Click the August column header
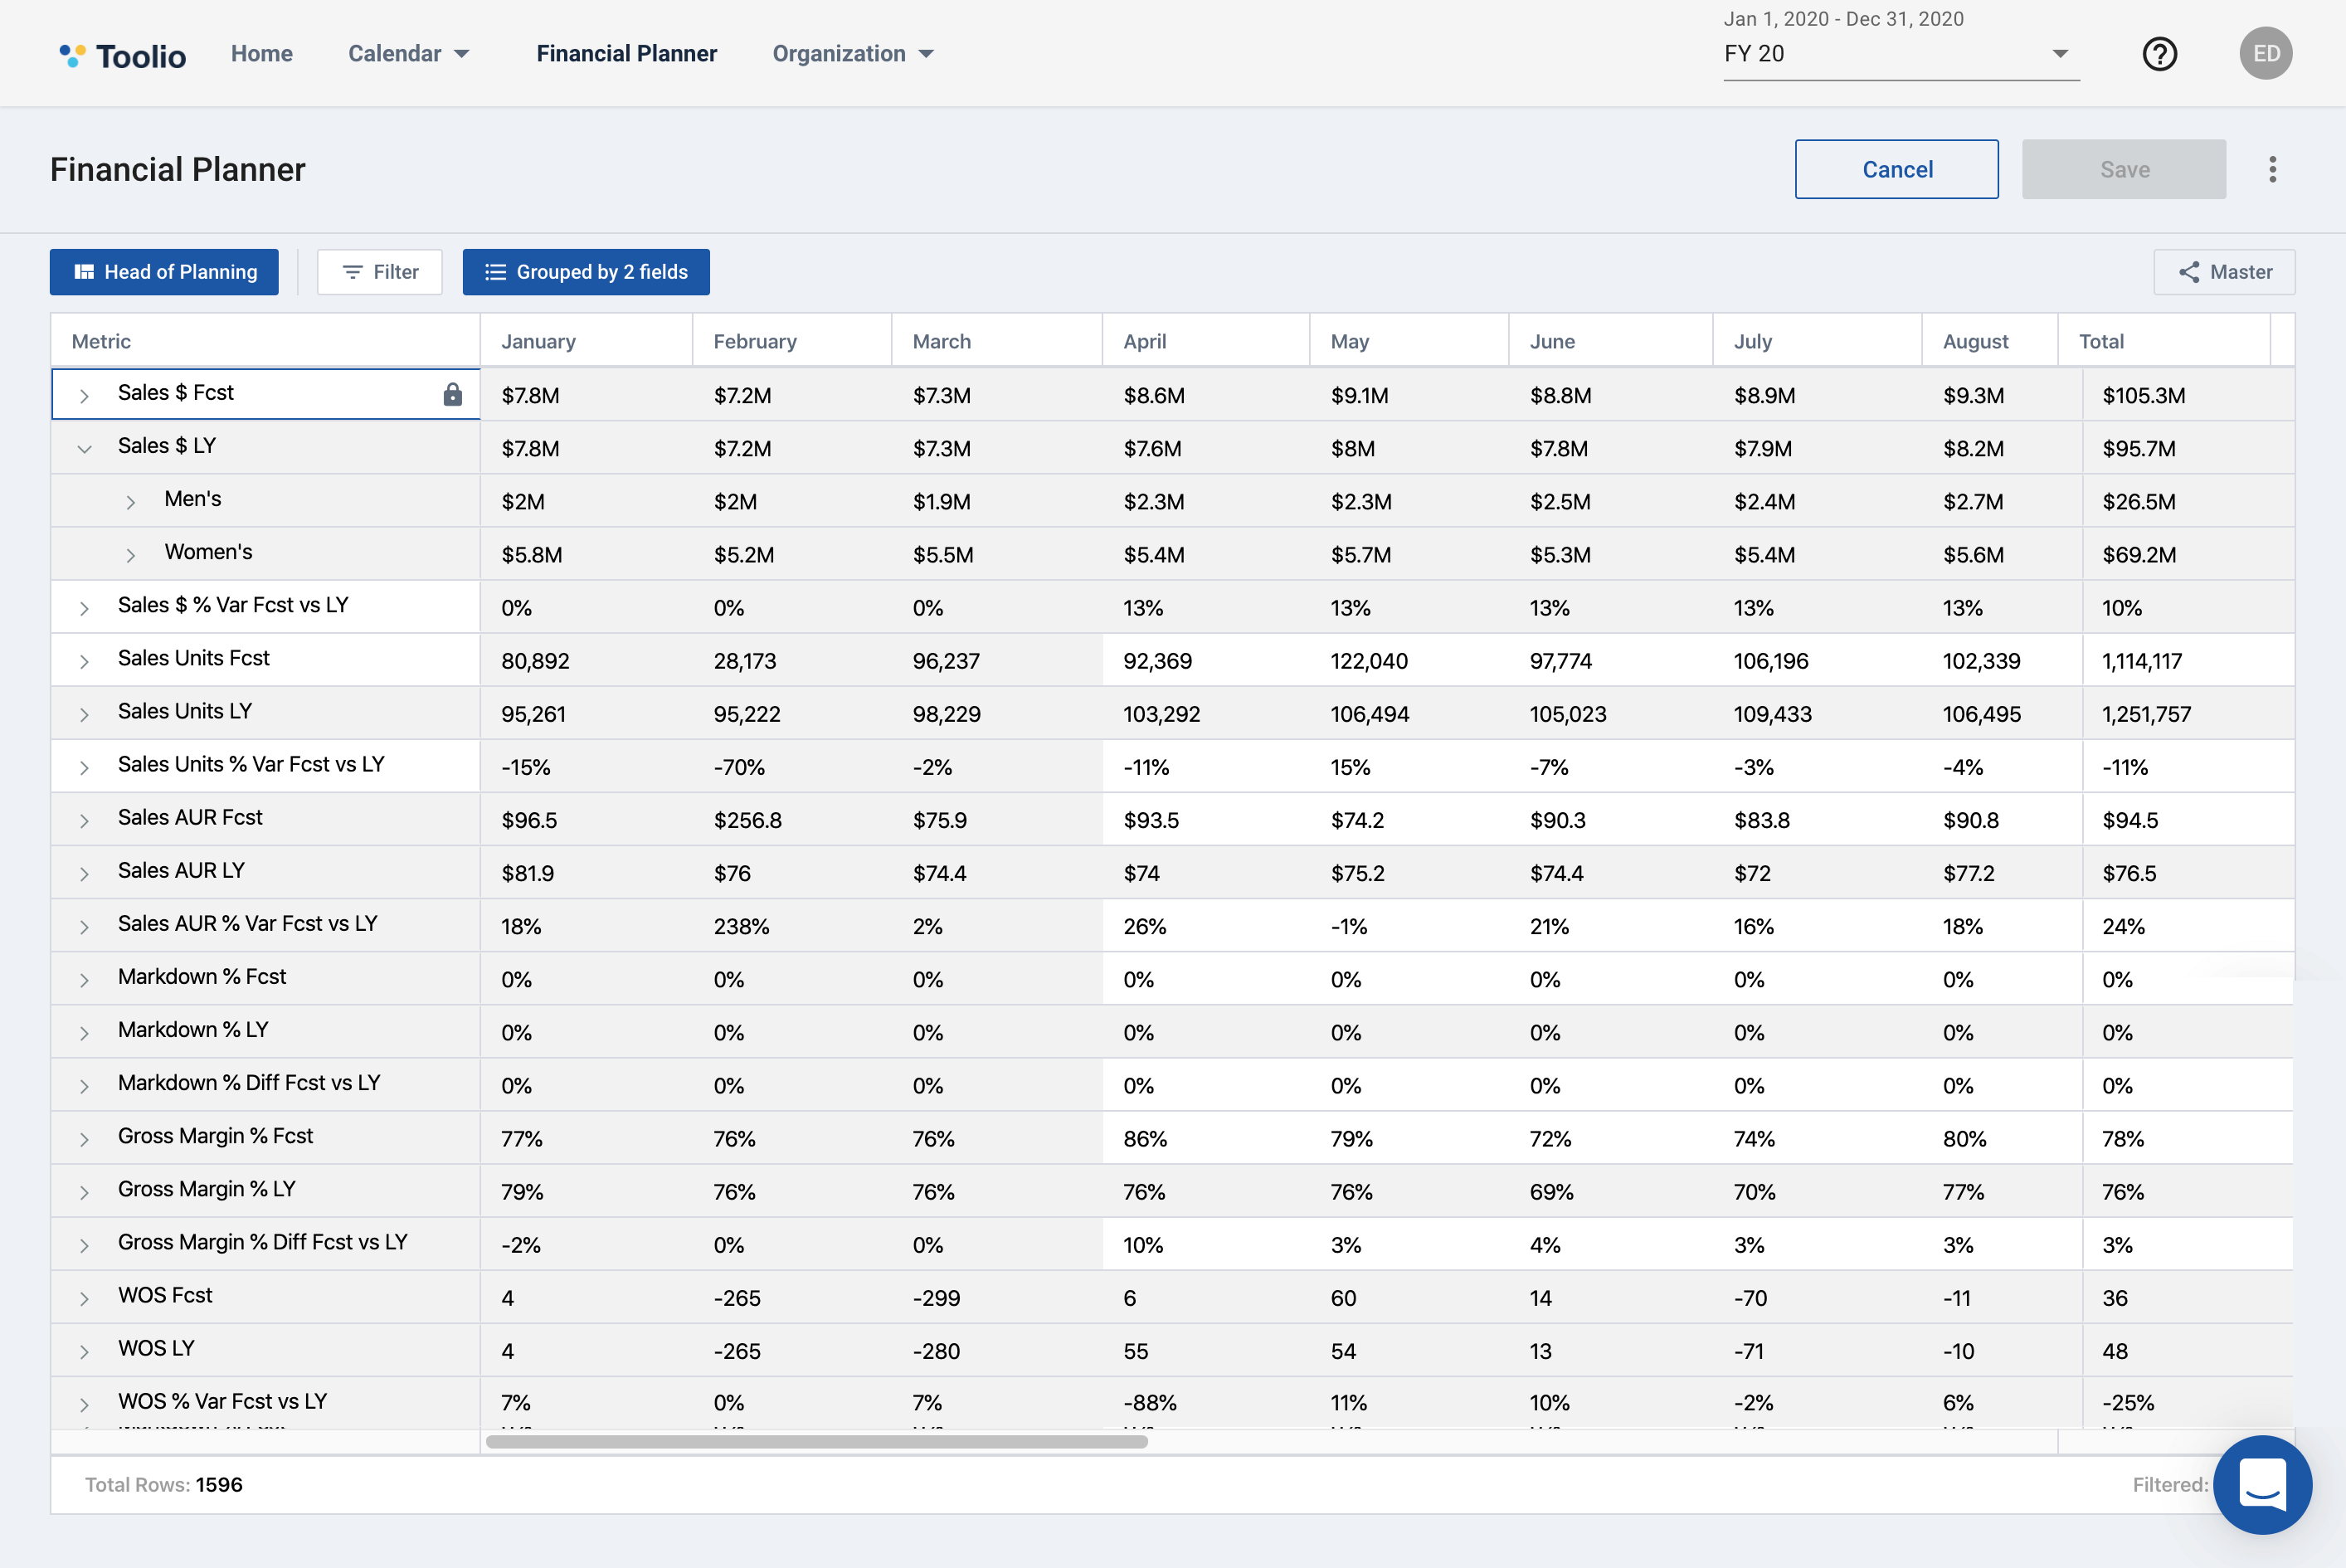The image size is (2346, 1568). (1989, 341)
